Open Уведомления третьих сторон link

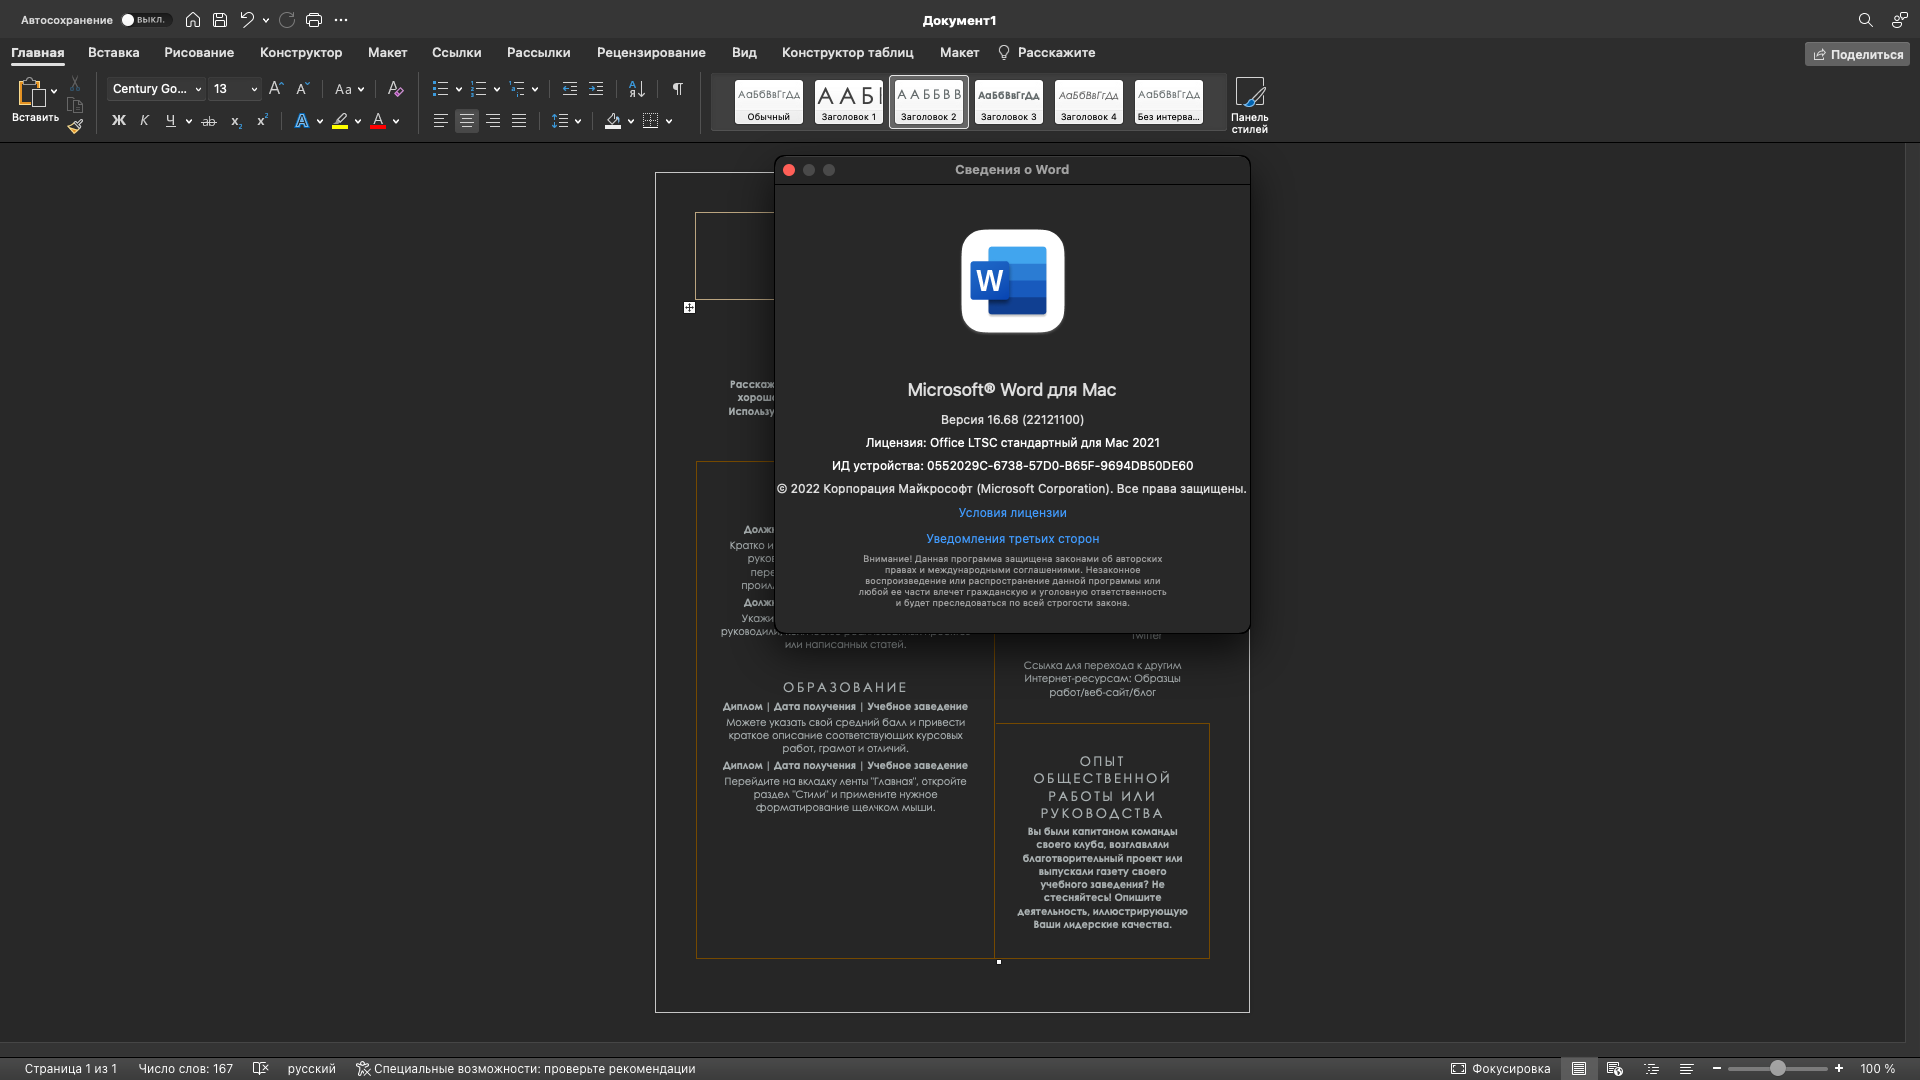coord(1012,539)
